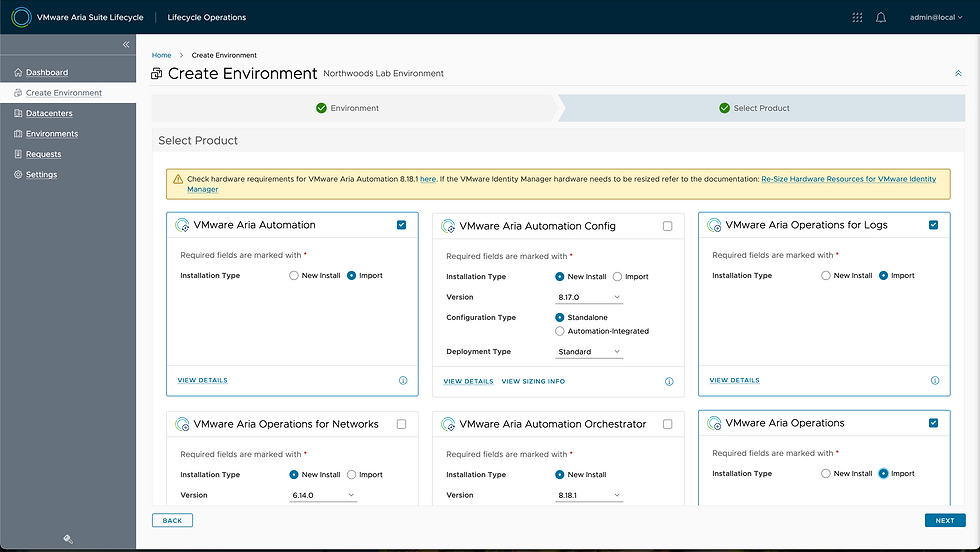Uncheck the VMware Aria Automation checkbox
The width and height of the screenshot is (980, 552).
[x=401, y=225]
